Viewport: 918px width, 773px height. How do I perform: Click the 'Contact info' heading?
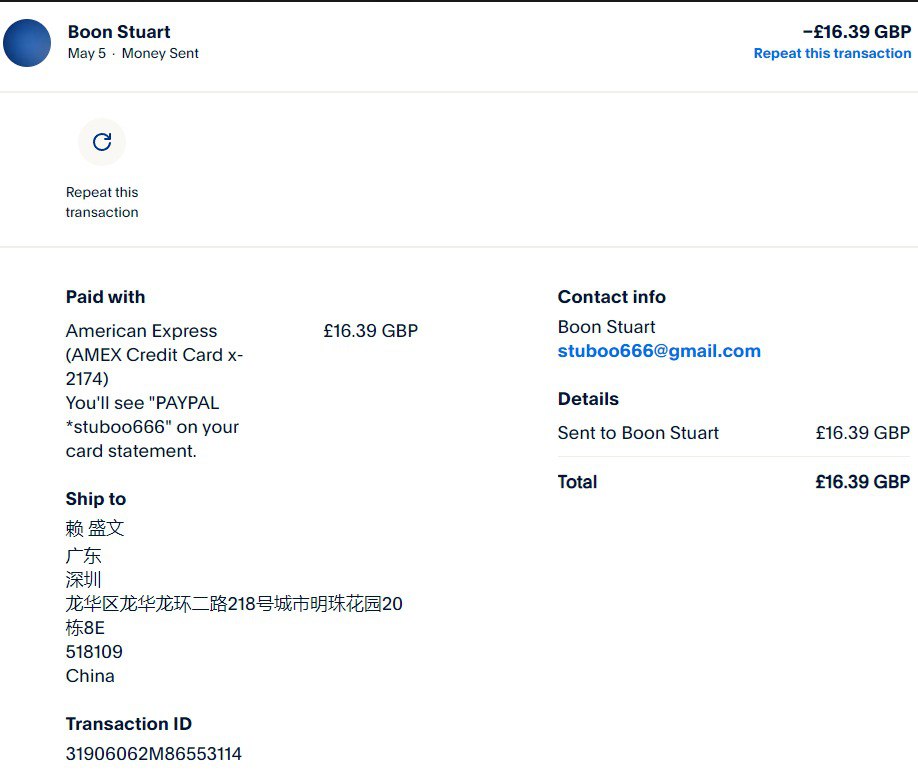pos(611,297)
